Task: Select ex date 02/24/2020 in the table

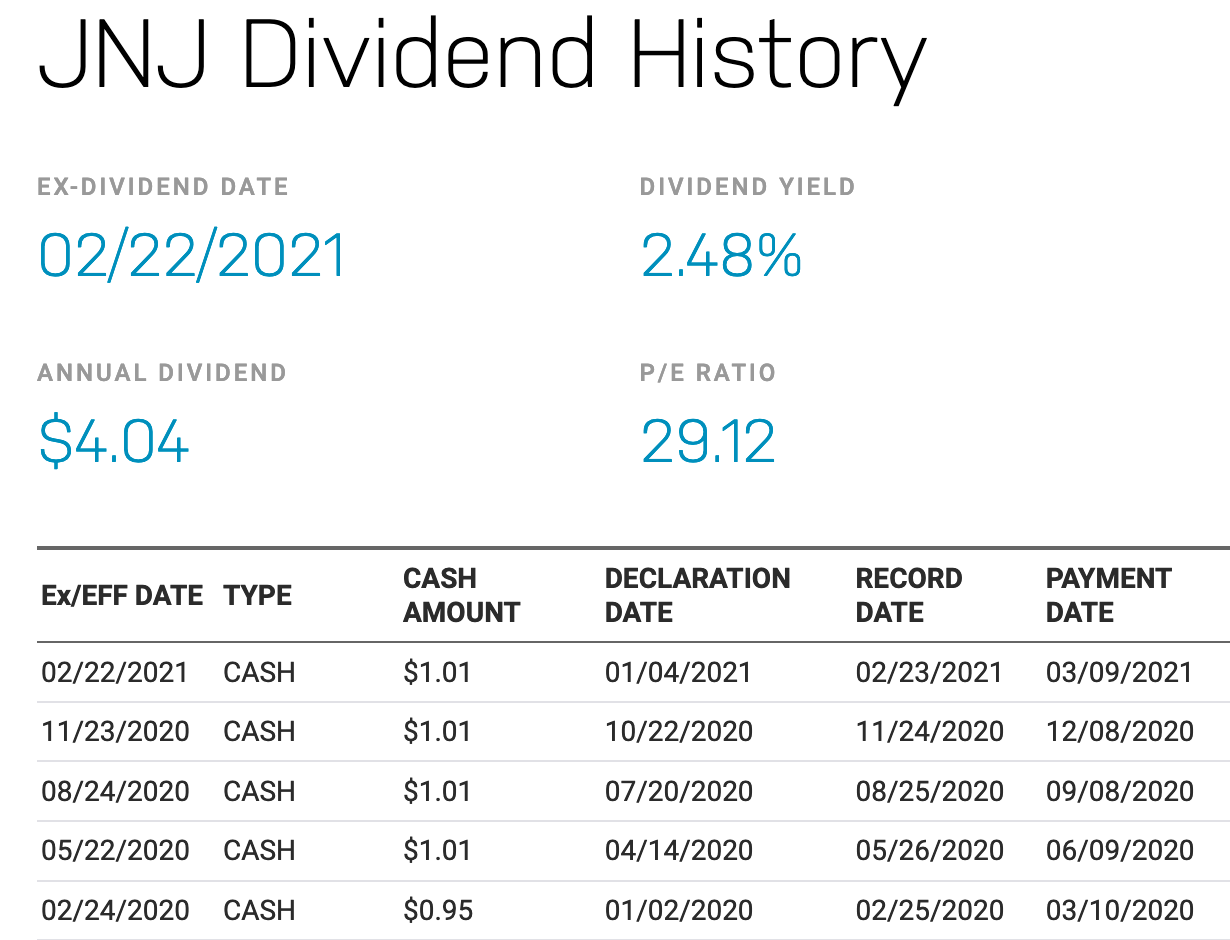Action: 115,911
